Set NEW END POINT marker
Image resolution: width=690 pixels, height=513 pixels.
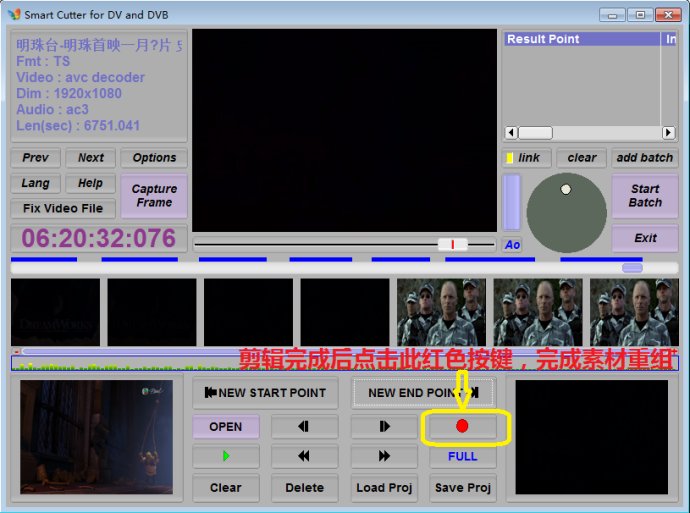tap(423, 393)
